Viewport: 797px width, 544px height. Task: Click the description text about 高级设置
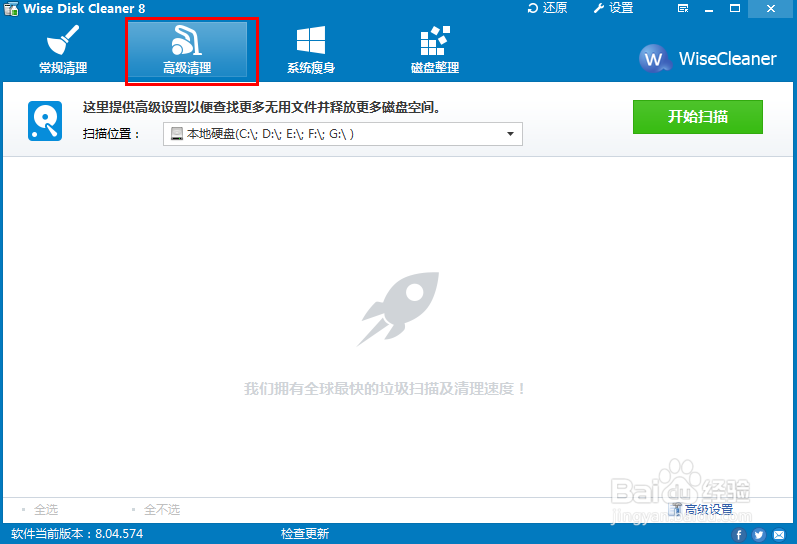tap(261, 107)
